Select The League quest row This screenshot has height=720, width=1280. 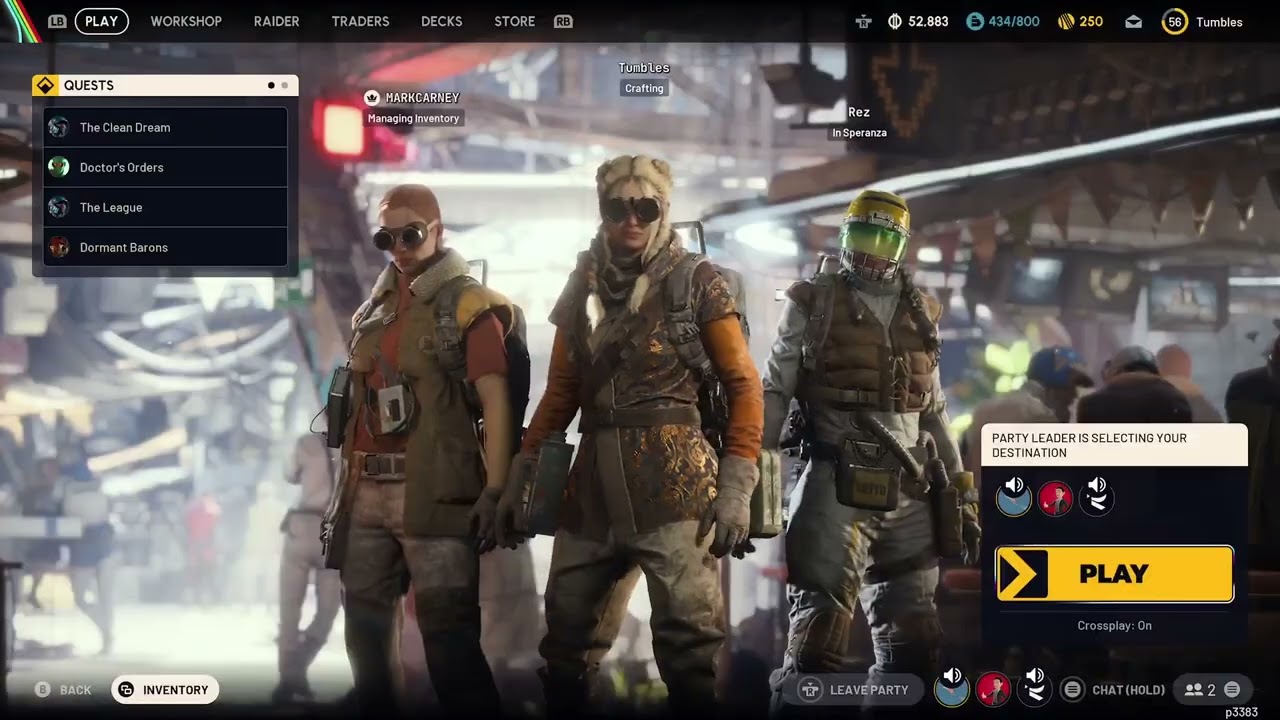165,207
